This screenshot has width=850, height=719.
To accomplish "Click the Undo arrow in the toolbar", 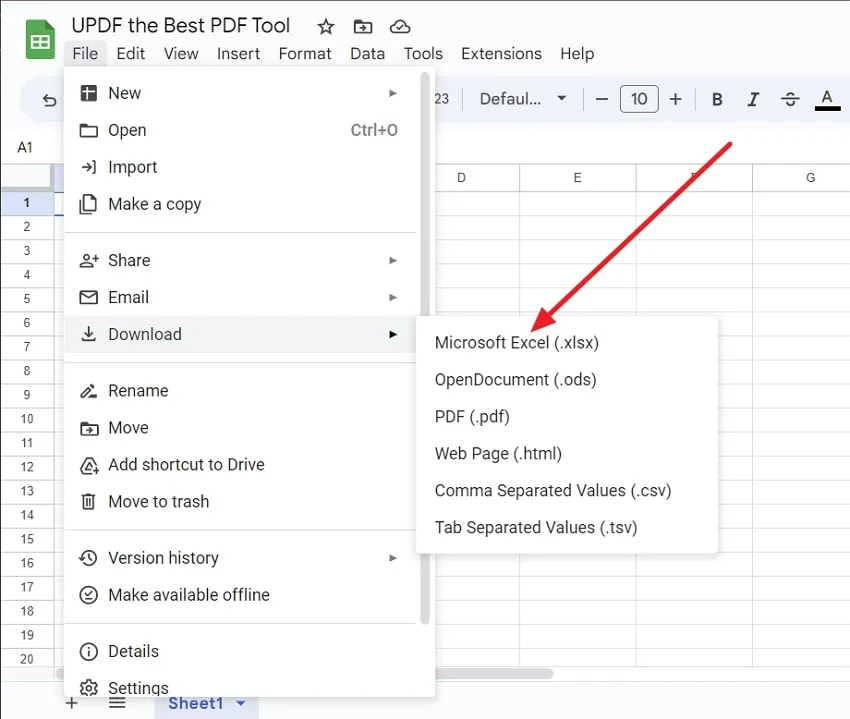I will [49, 100].
